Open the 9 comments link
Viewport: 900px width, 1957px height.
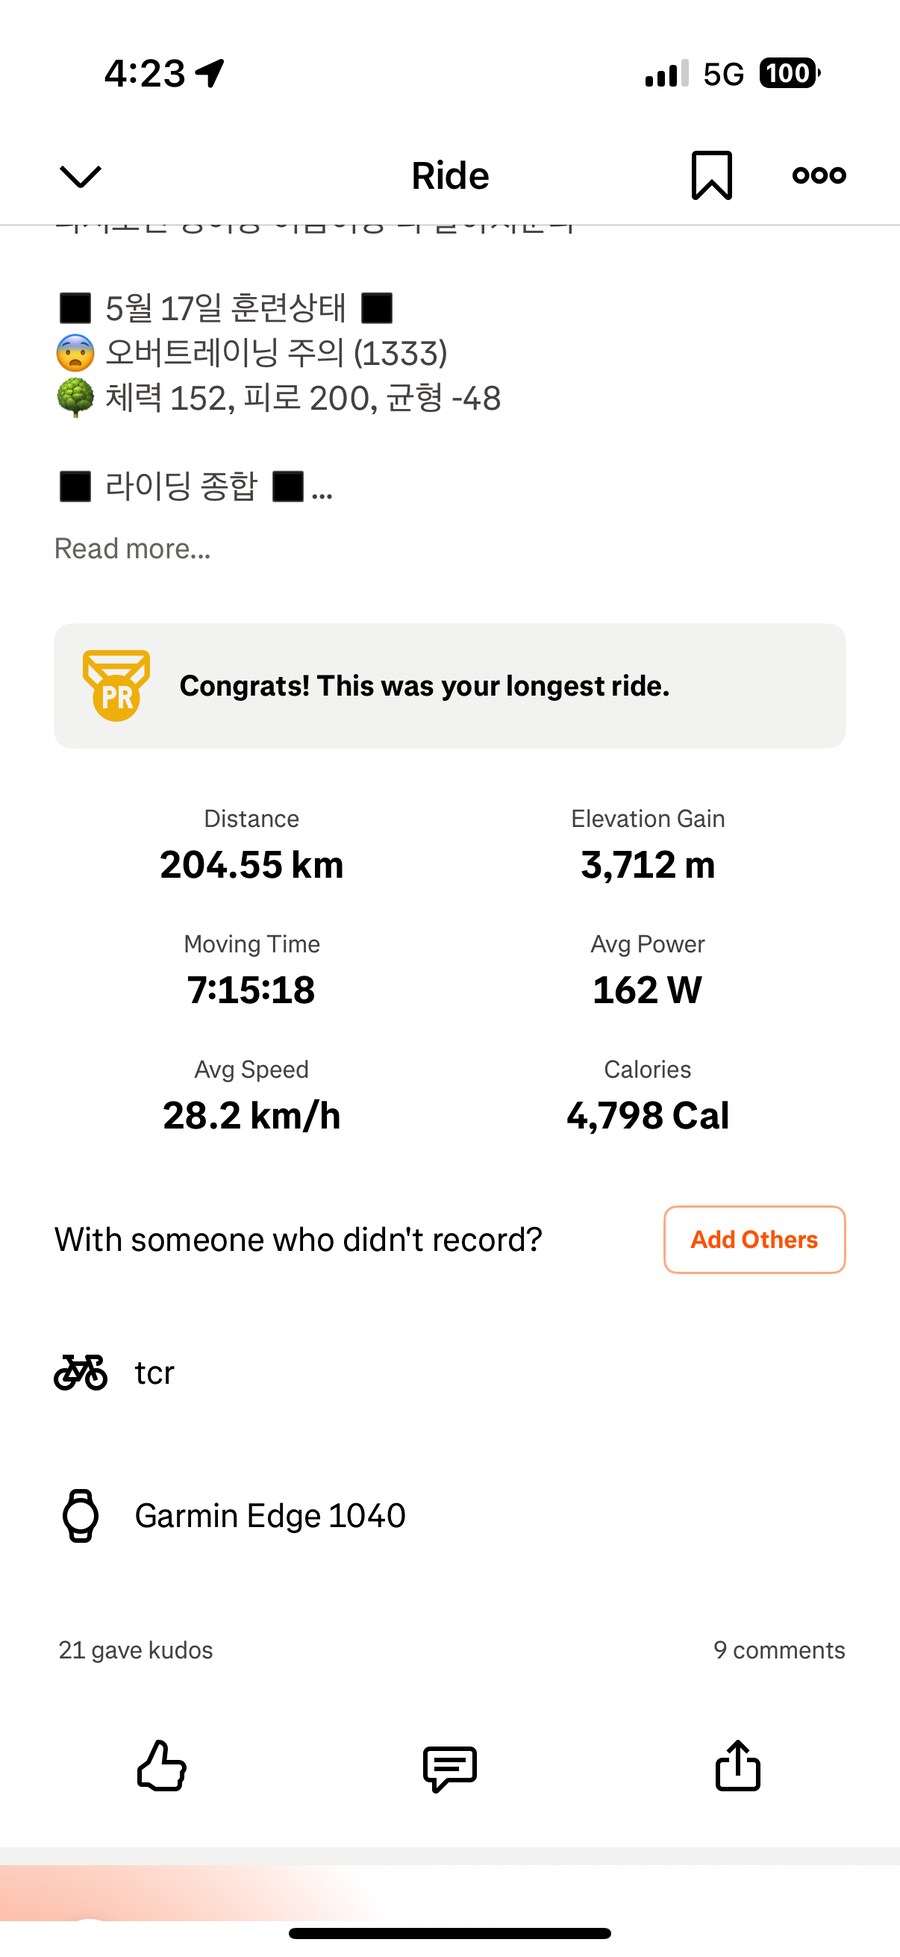coord(779,1650)
